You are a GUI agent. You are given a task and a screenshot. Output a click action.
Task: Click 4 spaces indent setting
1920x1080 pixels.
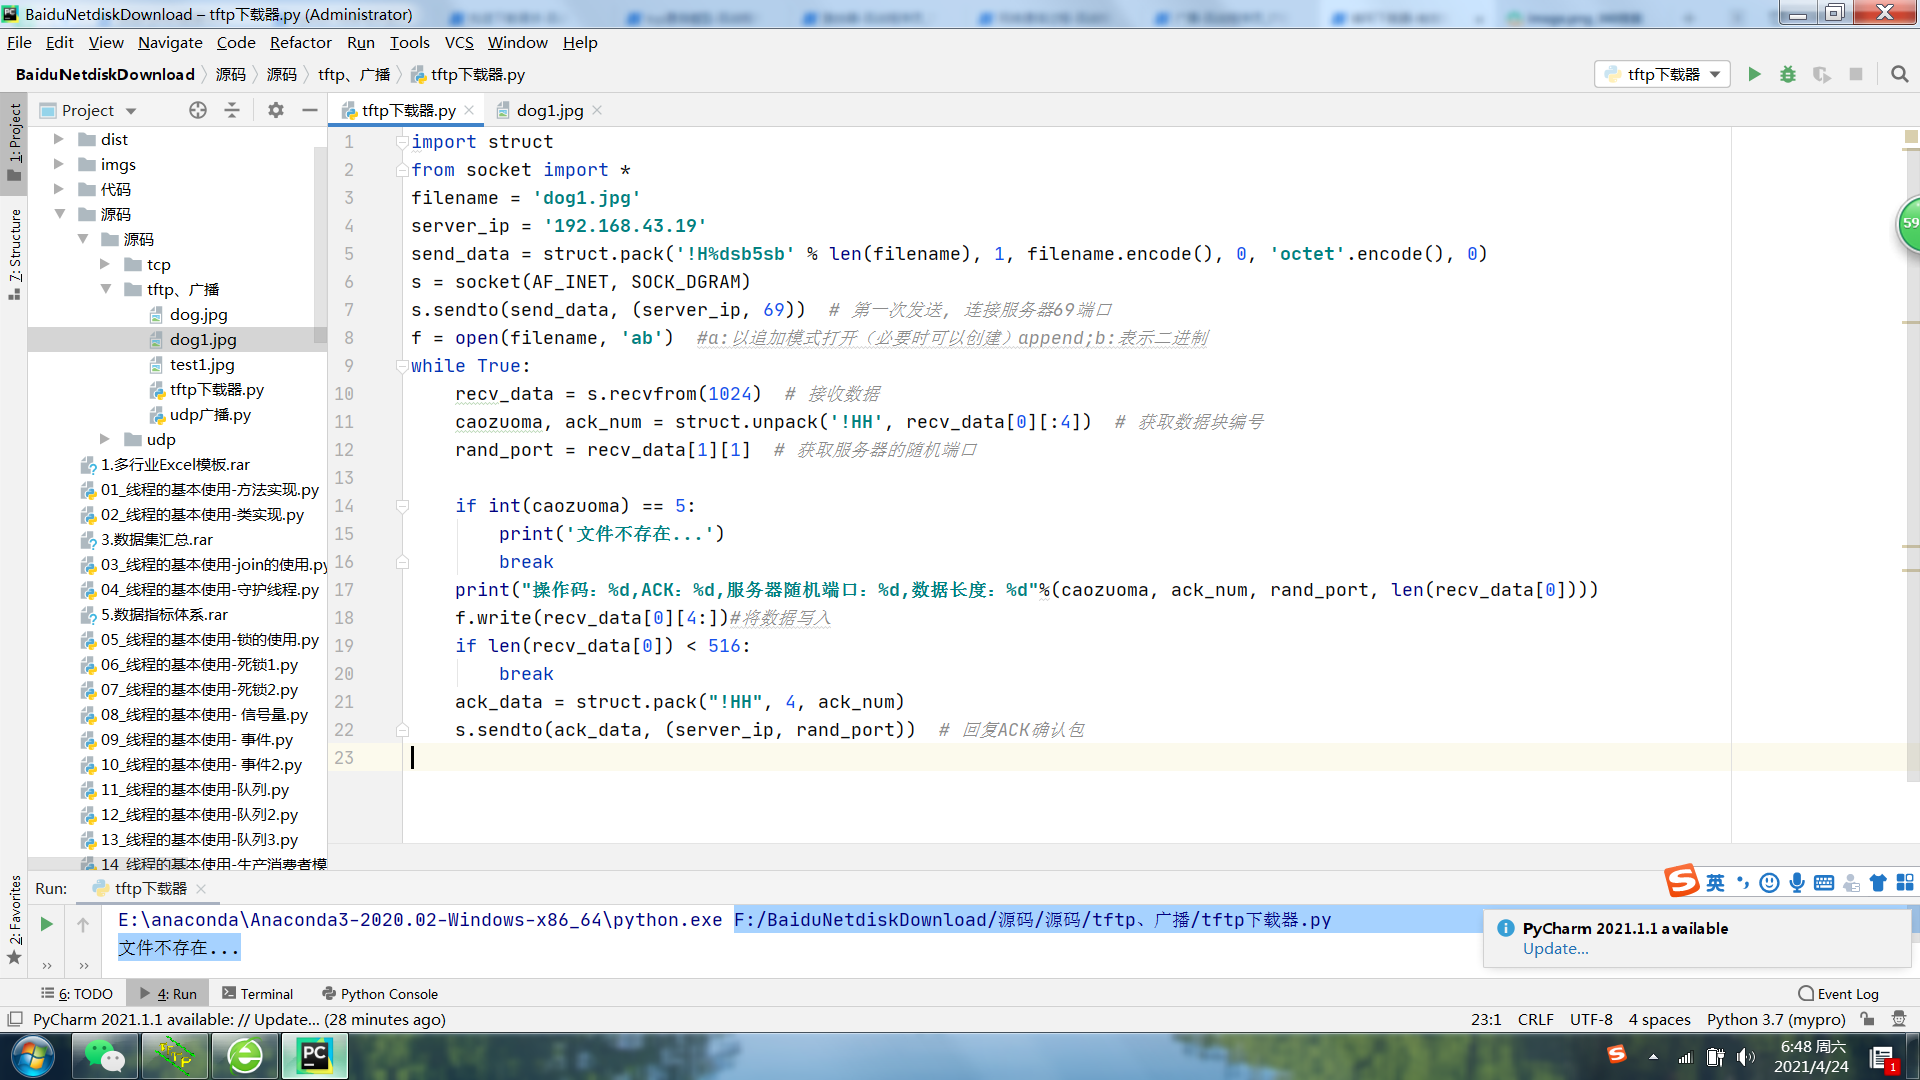pos(1659,1019)
